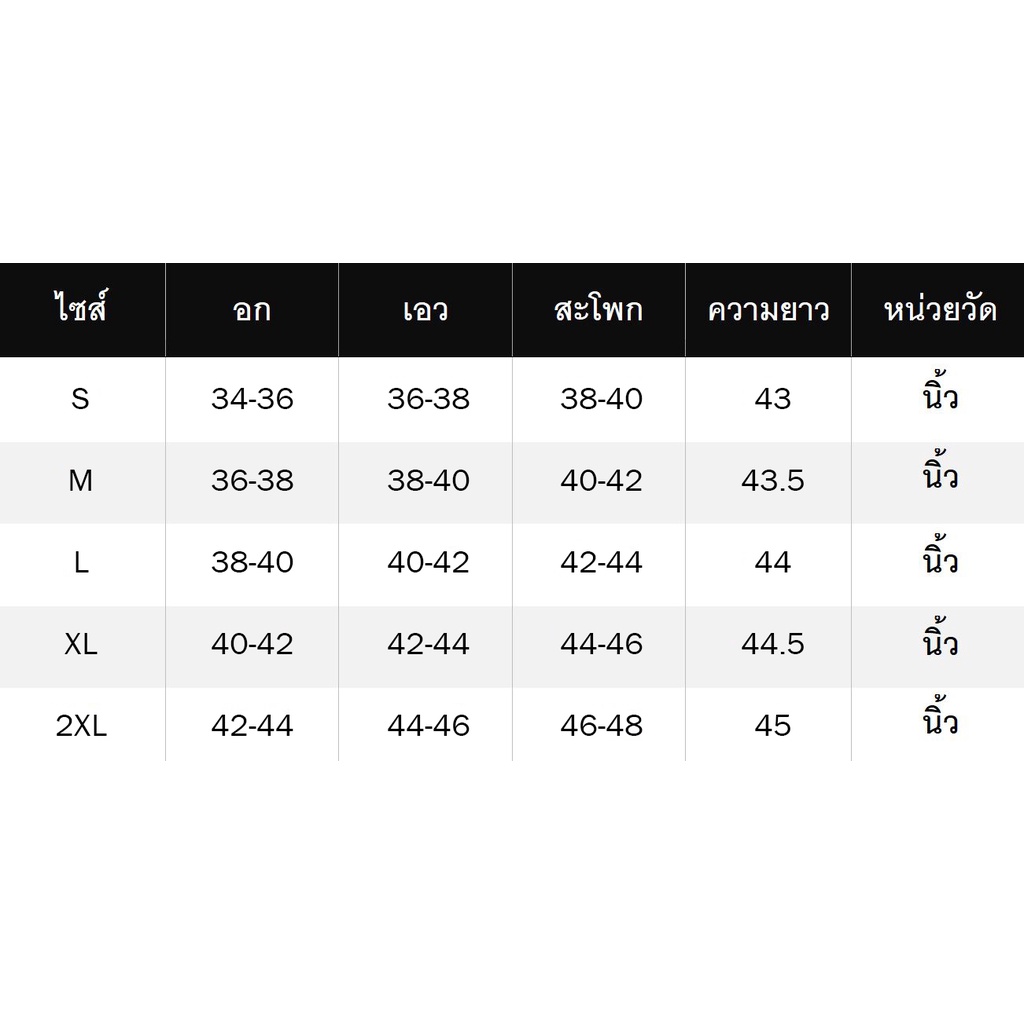The width and height of the screenshot is (1024, 1024).
Task: Click the หน่วยวัด column header
Action: pyautogui.click(x=940, y=309)
